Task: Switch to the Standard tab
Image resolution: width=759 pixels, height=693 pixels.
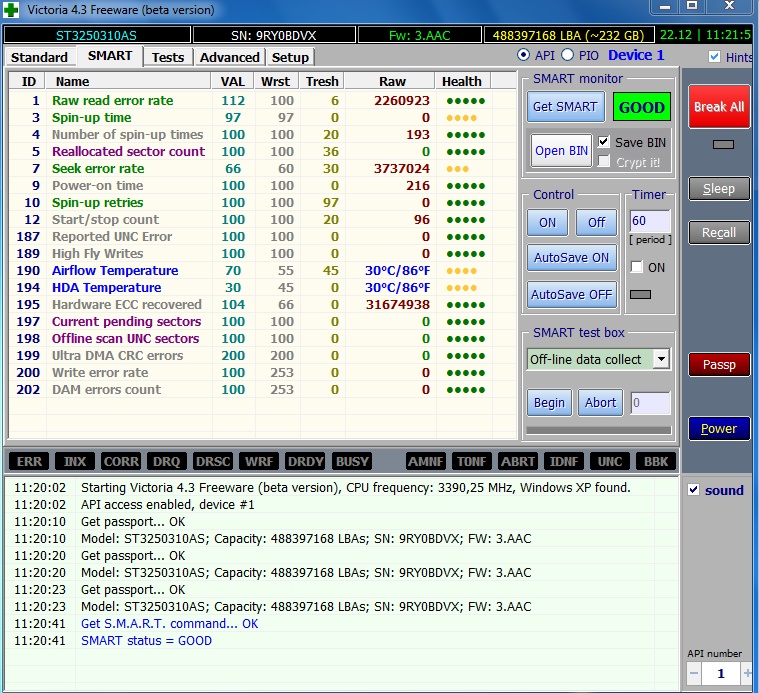Action: point(39,57)
